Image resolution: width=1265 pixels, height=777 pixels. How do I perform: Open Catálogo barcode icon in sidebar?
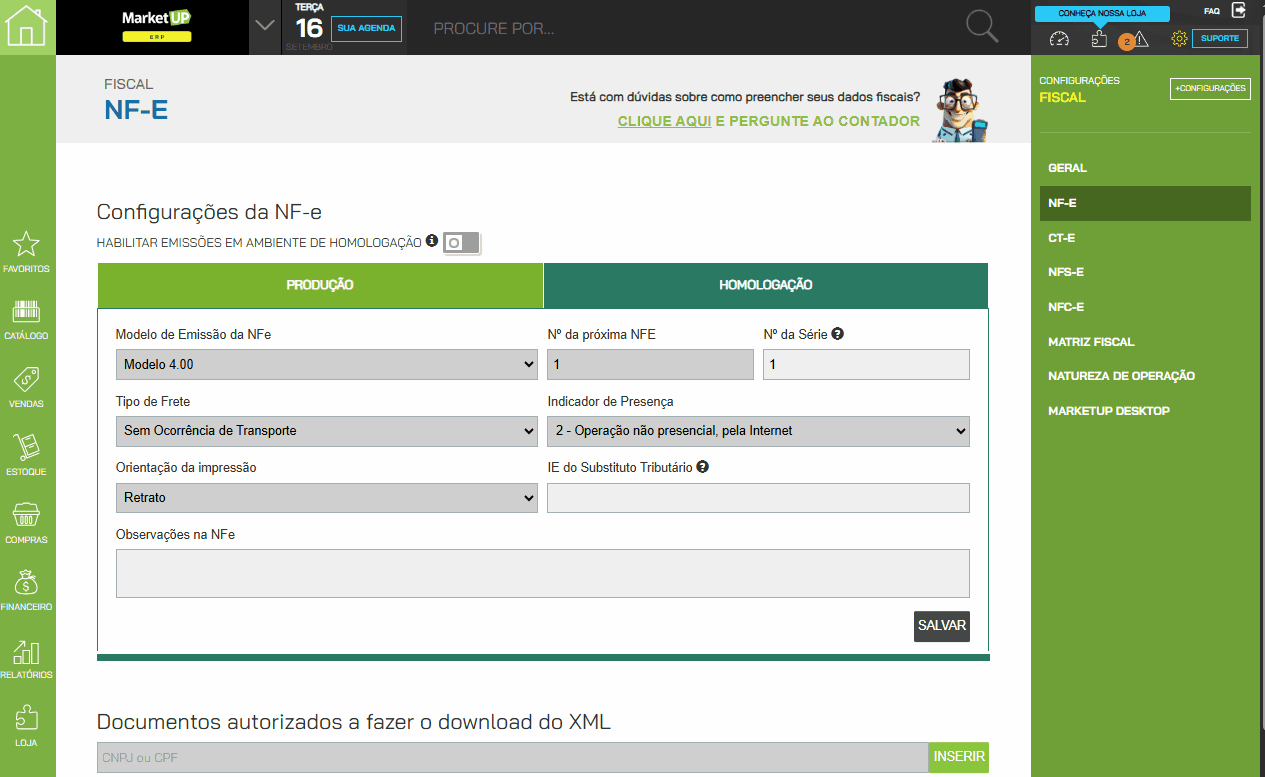pyautogui.click(x=26, y=311)
